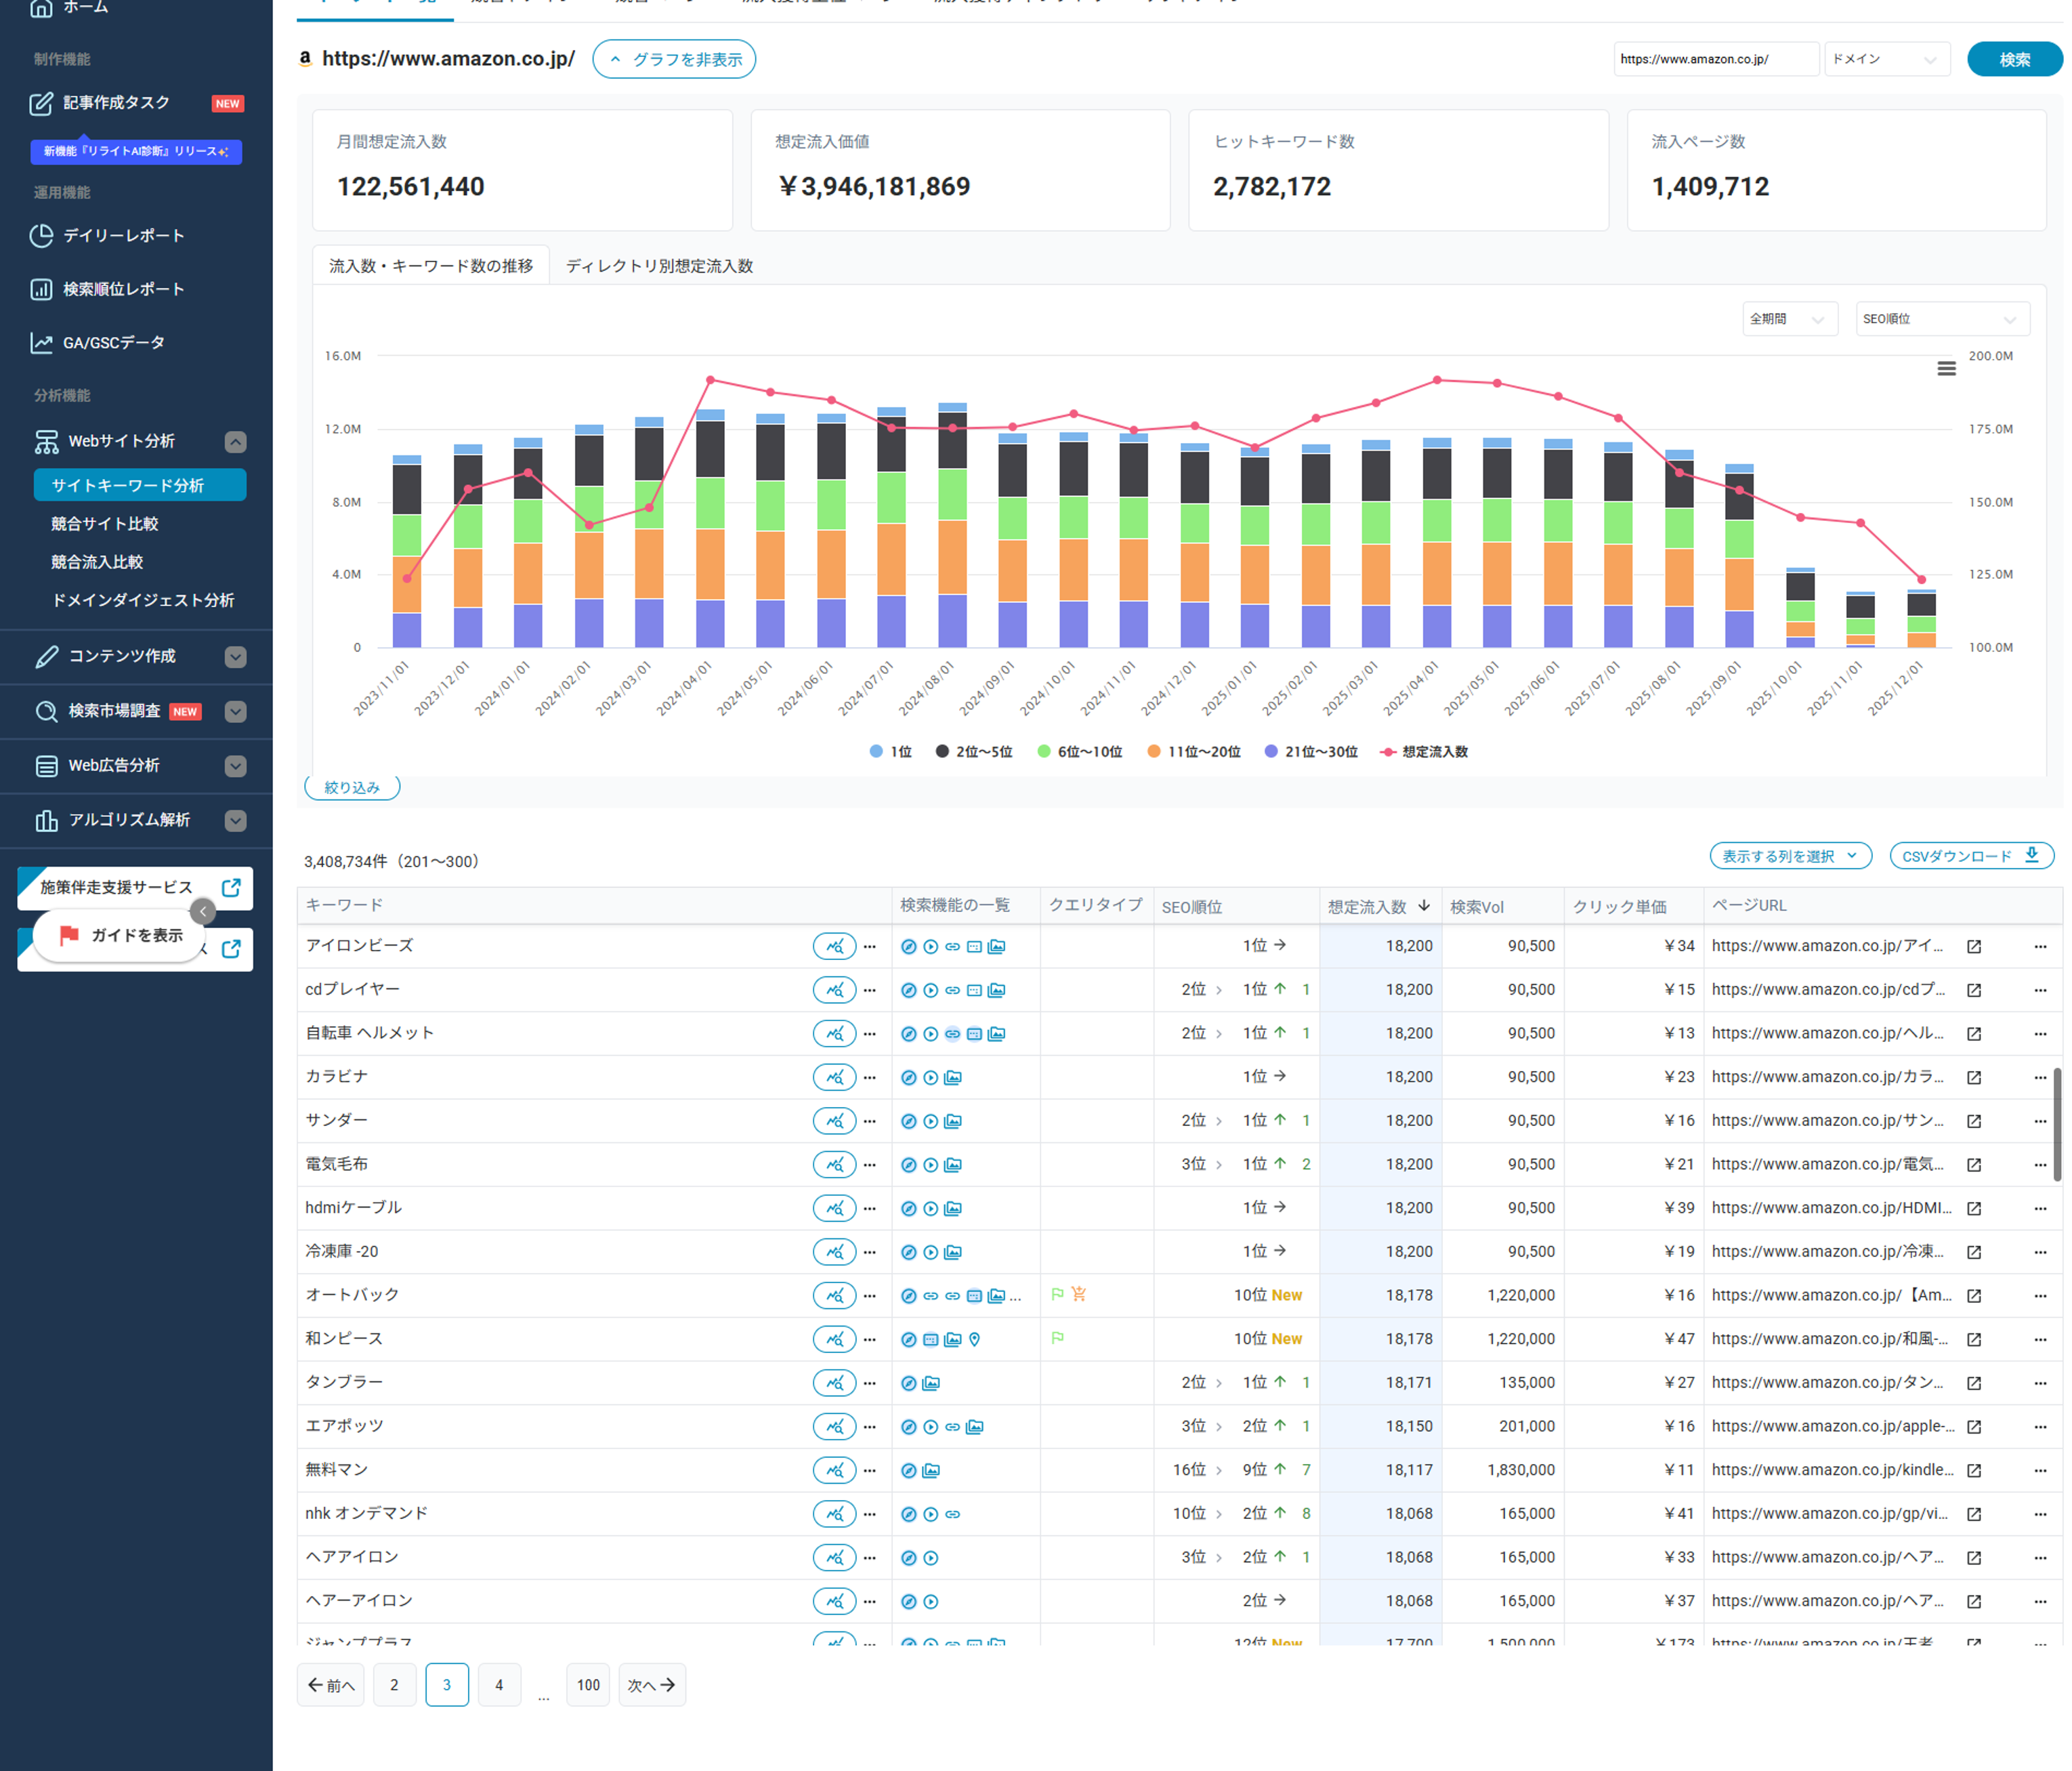
Task: Open 競合サイト比較 in sidebar
Action: (x=105, y=524)
